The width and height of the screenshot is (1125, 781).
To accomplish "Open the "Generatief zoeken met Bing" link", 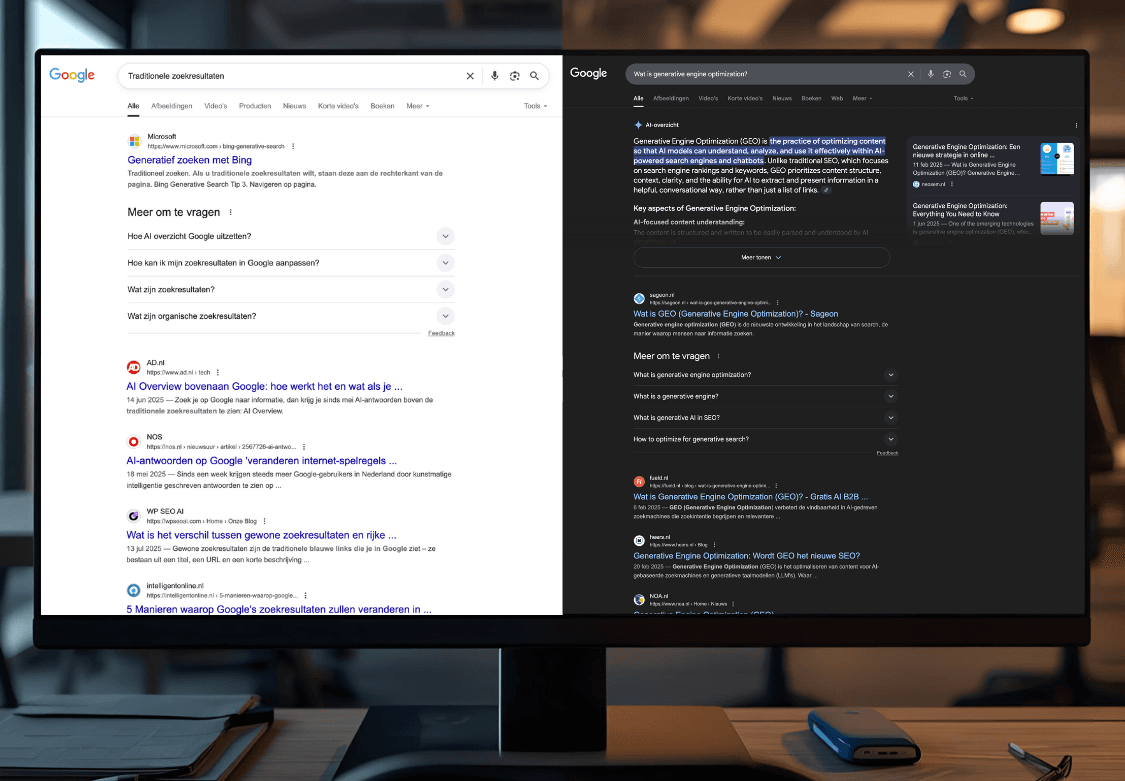I will tap(189, 159).
